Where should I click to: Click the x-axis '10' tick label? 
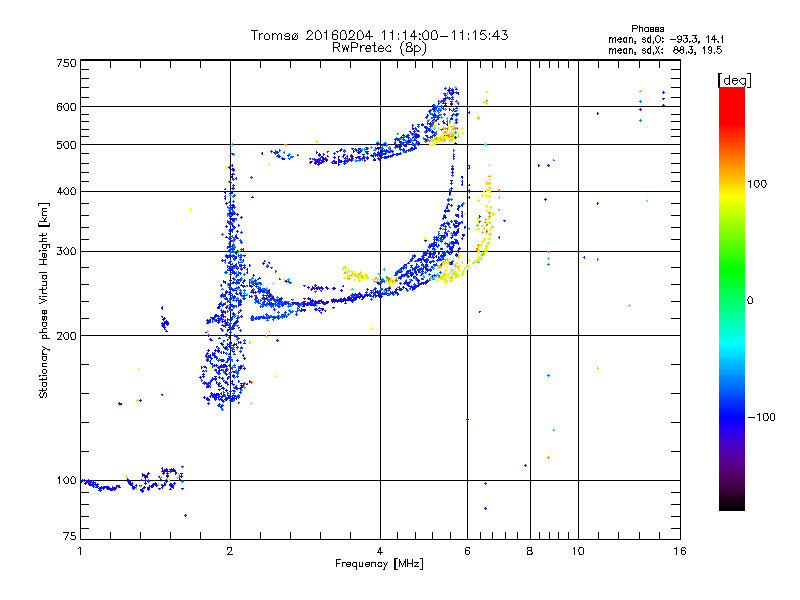click(578, 551)
